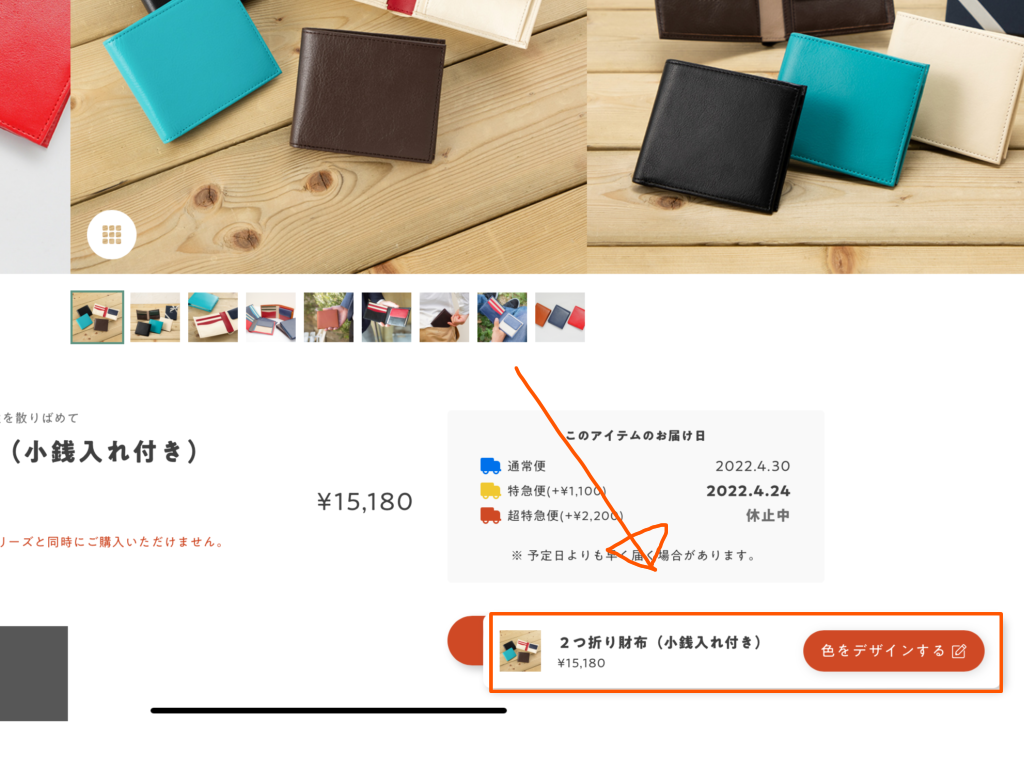Click the edit pencil icon on design button
Screen dimensions: 1024x768
[959, 650]
